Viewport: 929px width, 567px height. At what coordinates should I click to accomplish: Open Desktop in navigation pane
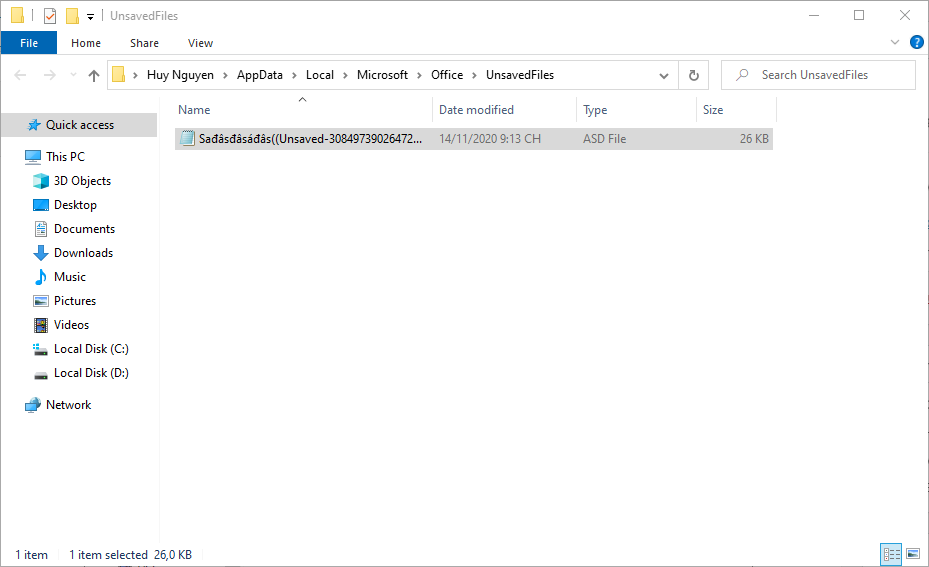[x=75, y=205]
